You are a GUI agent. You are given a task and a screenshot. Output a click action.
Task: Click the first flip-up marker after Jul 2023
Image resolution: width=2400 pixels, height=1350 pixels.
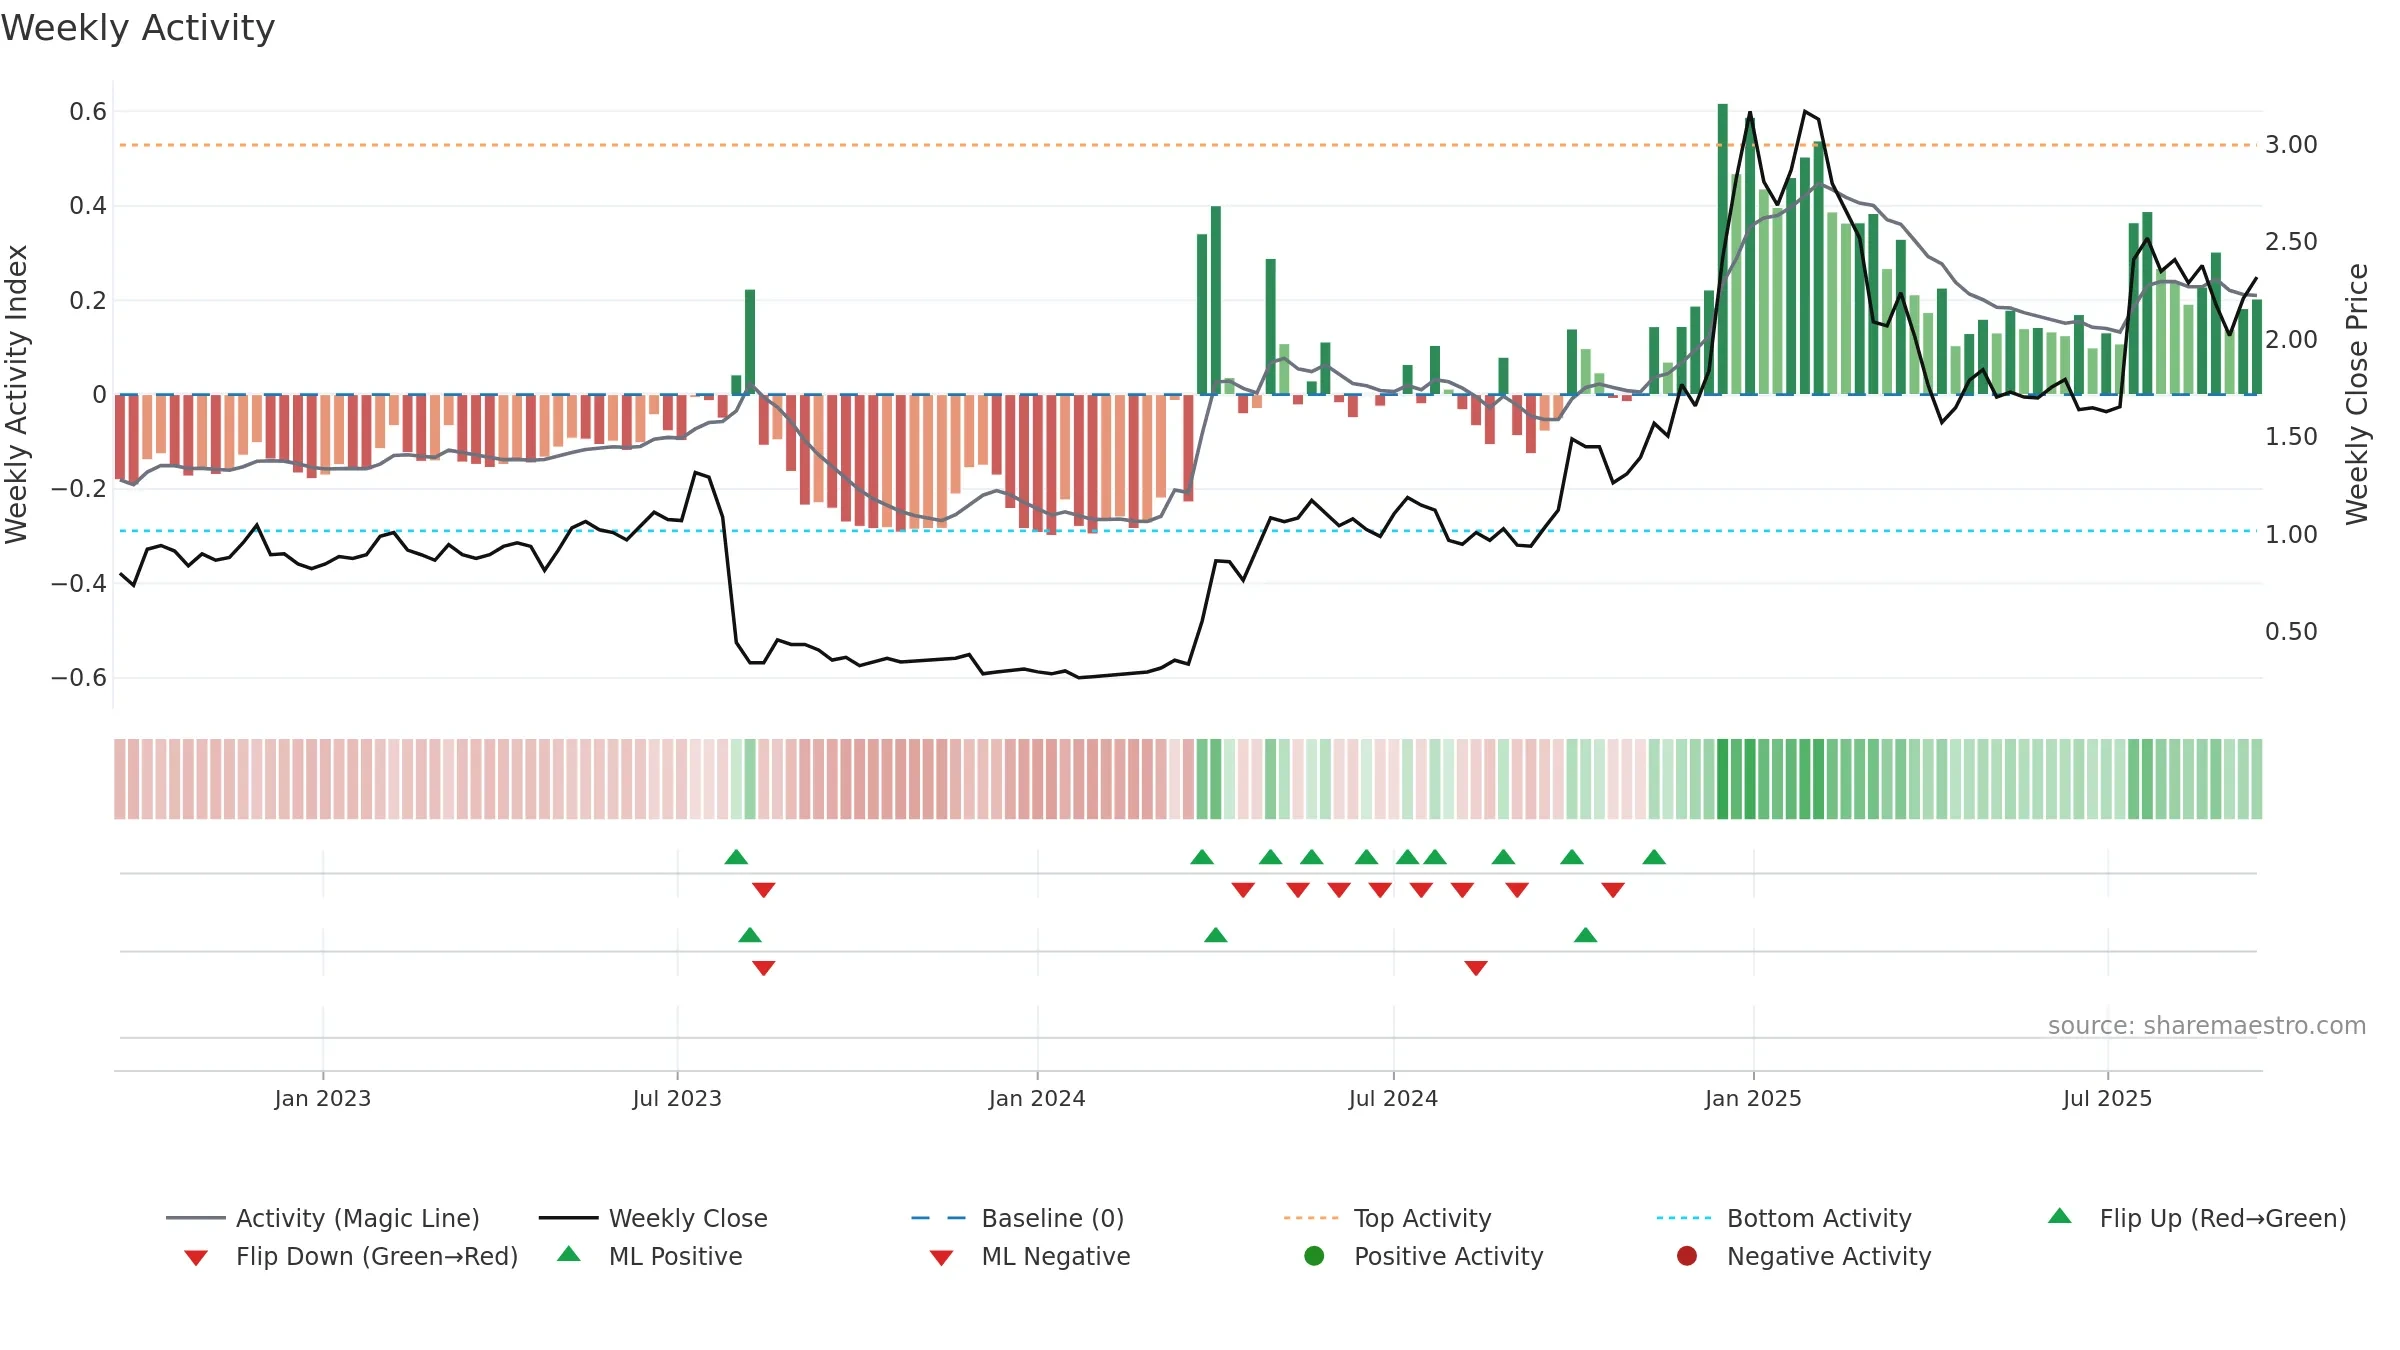click(x=736, y=857)
